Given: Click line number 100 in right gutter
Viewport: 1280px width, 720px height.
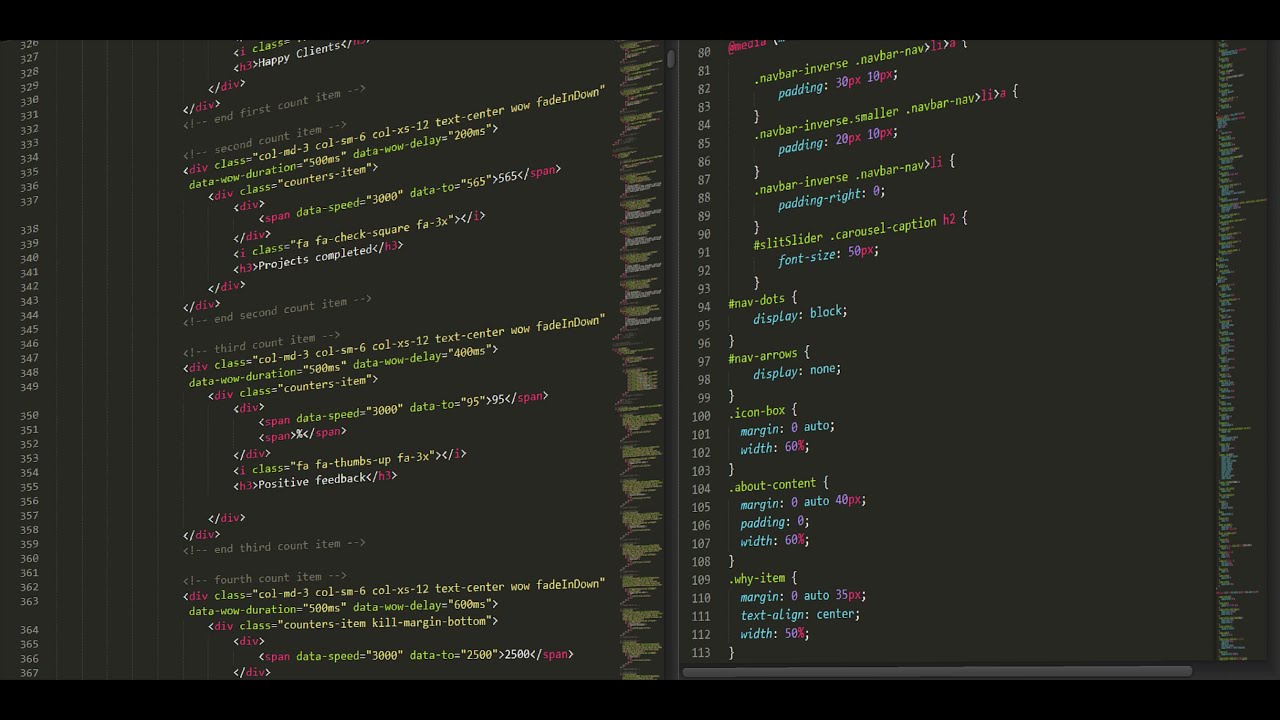Looking at the screenshot, I should (x=701, y=416).
